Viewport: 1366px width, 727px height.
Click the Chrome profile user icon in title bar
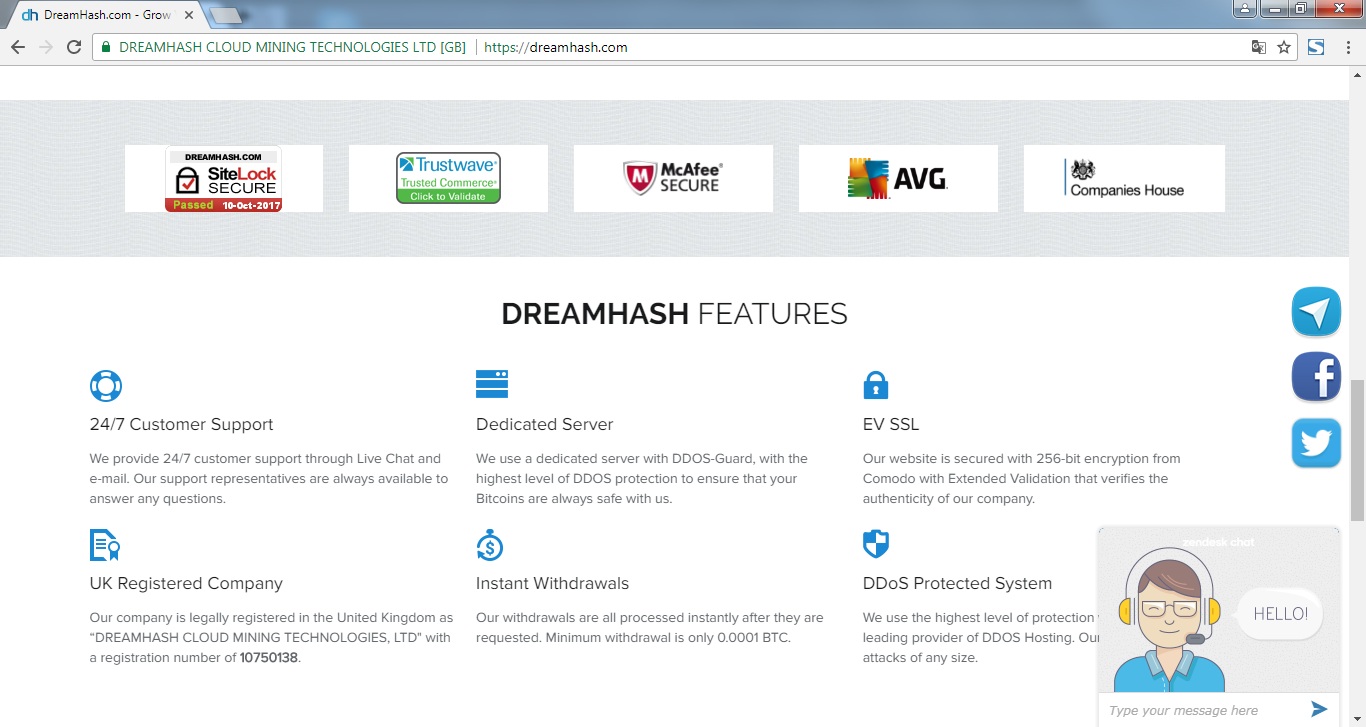click(1244, 9)
